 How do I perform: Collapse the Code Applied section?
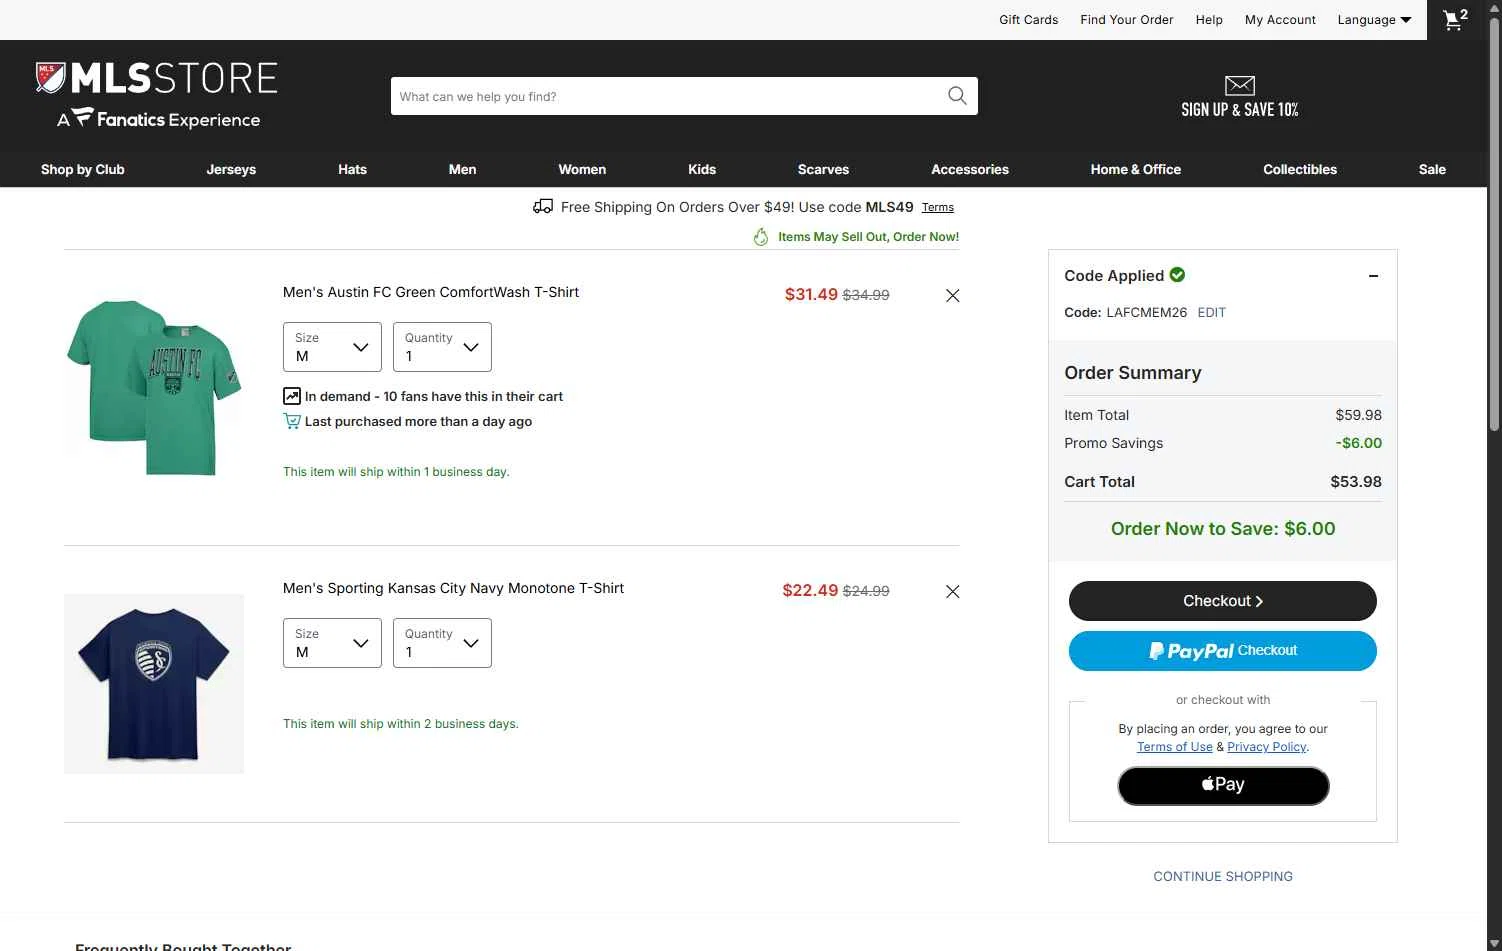tap(1373, 276)
